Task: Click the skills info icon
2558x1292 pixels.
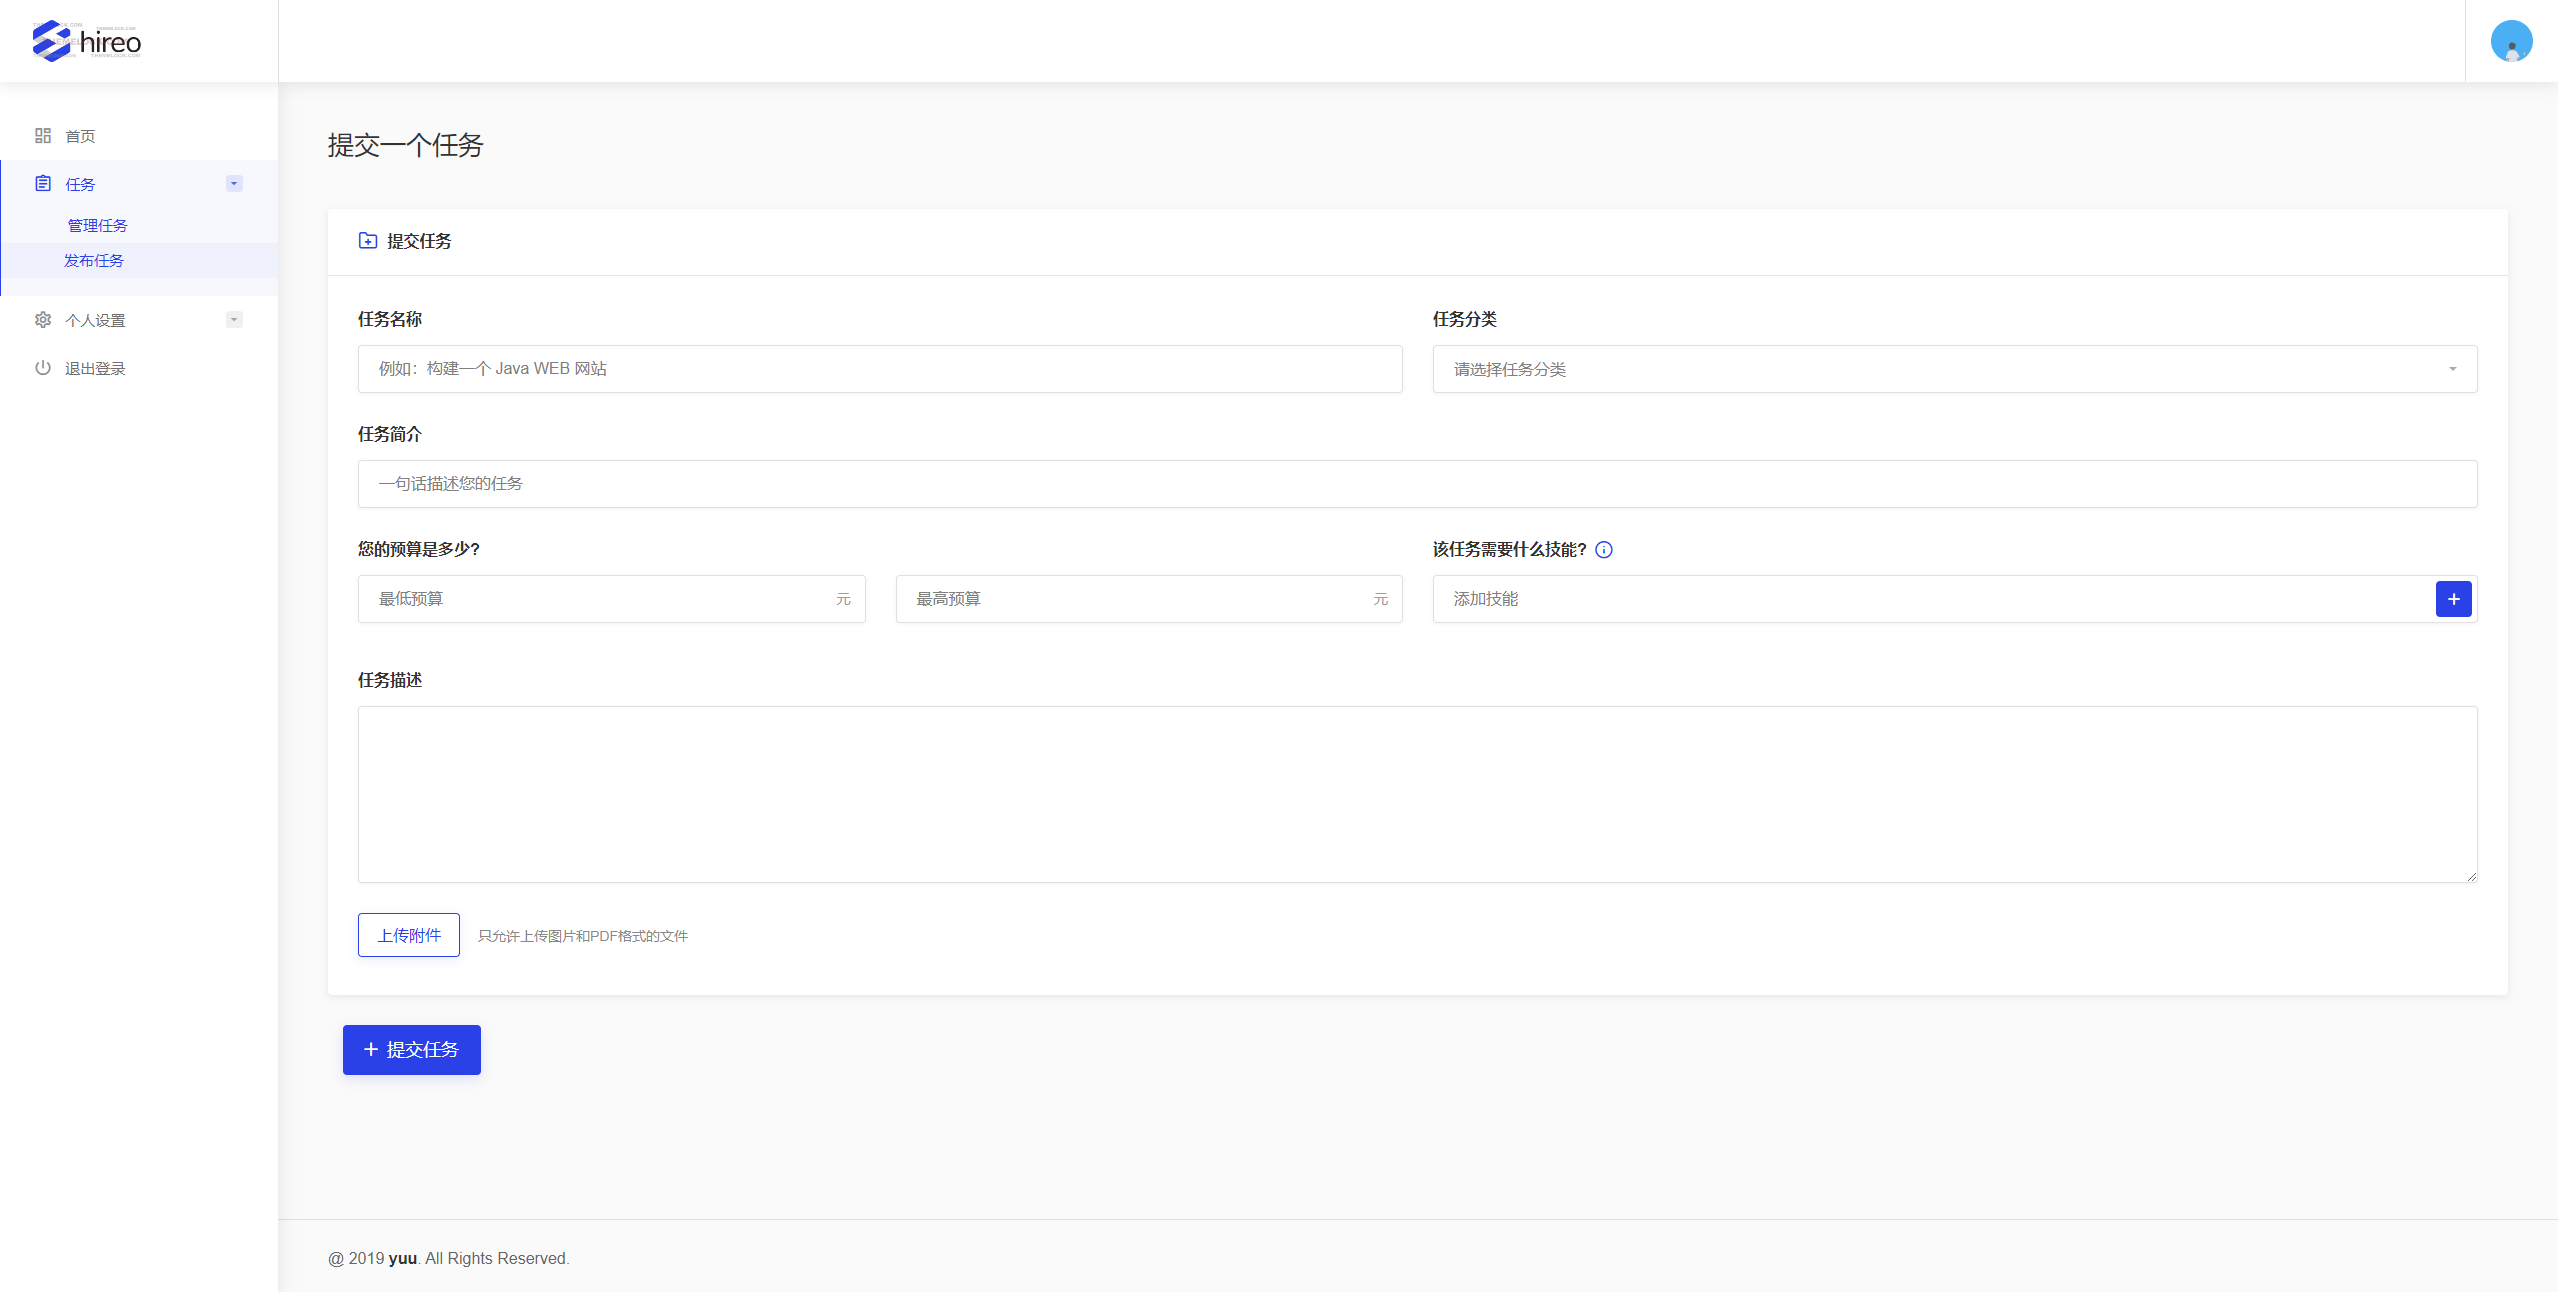Action: (x=1604, y=549)
